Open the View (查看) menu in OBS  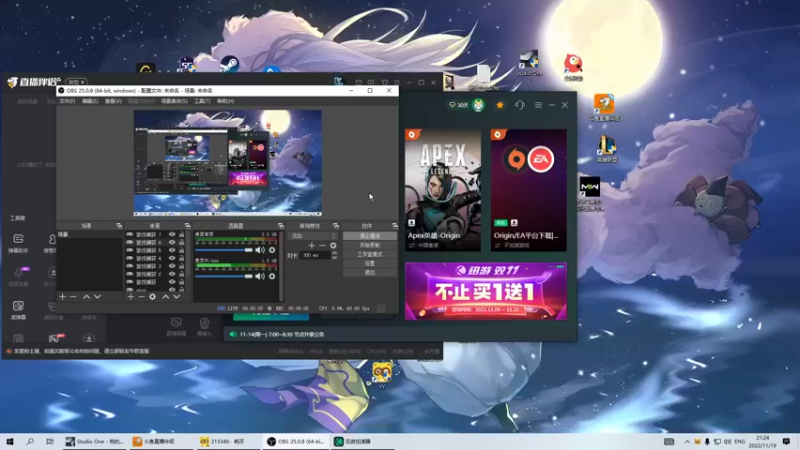point(113,101)
